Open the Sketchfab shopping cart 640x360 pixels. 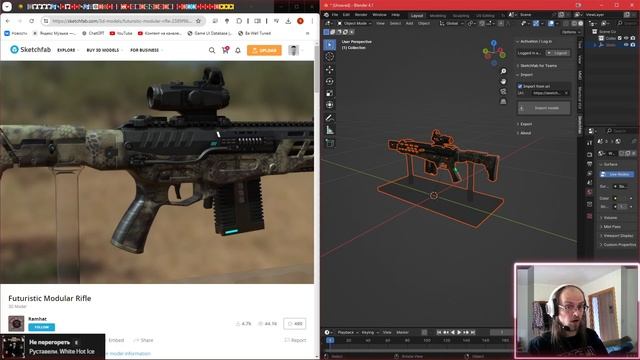225,50
